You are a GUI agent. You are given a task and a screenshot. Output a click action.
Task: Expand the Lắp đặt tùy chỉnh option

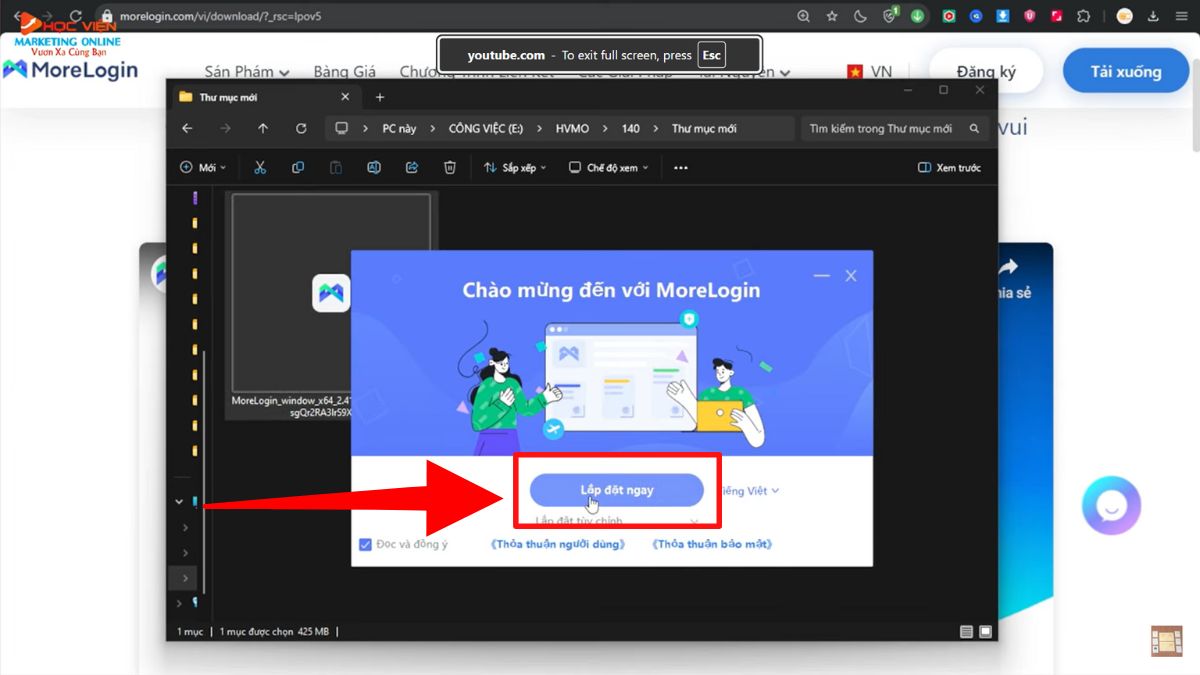[617, 521]
